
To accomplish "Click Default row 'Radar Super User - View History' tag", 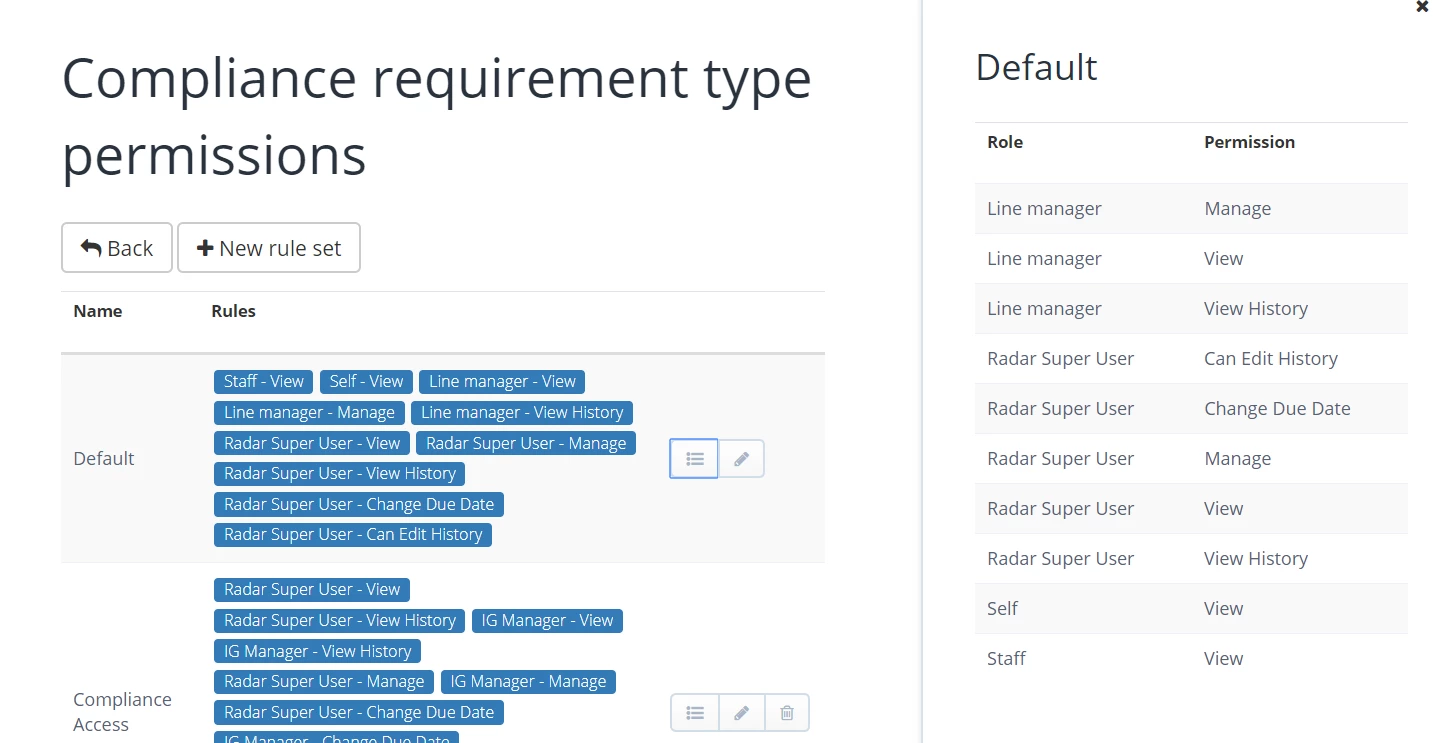I will point(340,473).
